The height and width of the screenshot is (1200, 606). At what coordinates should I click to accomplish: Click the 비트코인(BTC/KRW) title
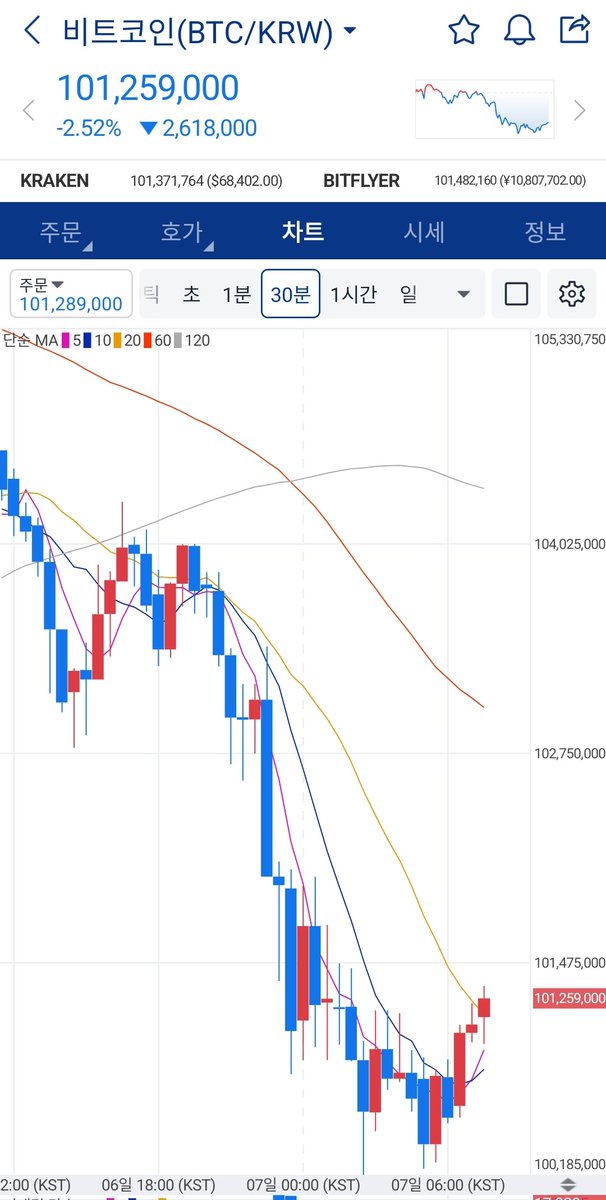tap(197, 32)
